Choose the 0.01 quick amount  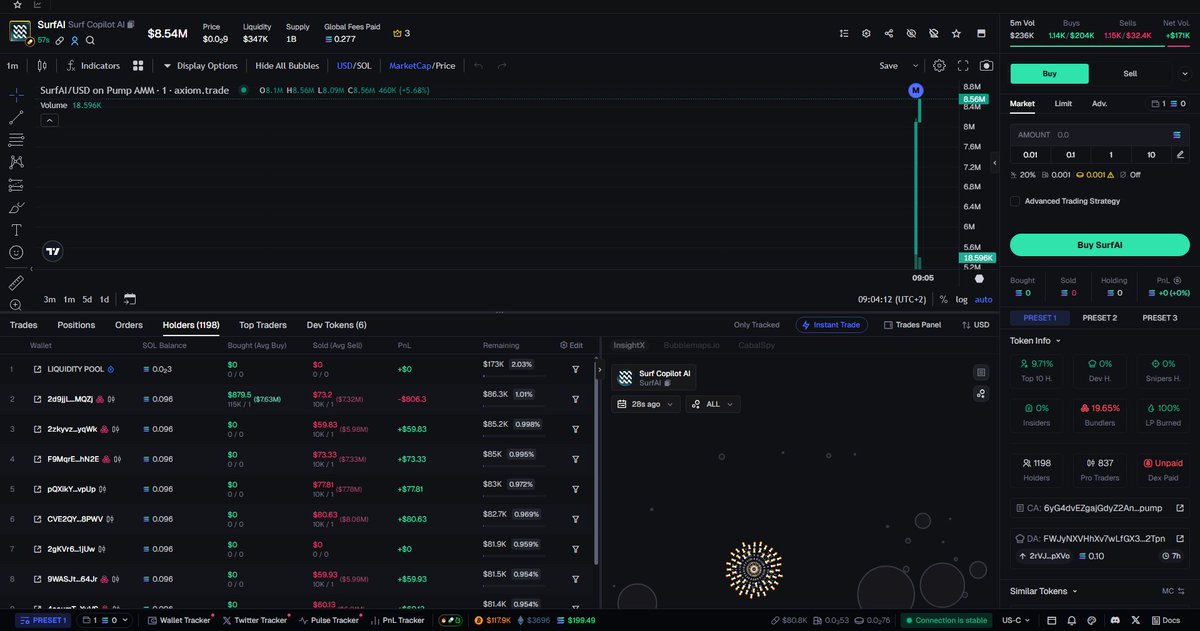[x=1030, y=155]
